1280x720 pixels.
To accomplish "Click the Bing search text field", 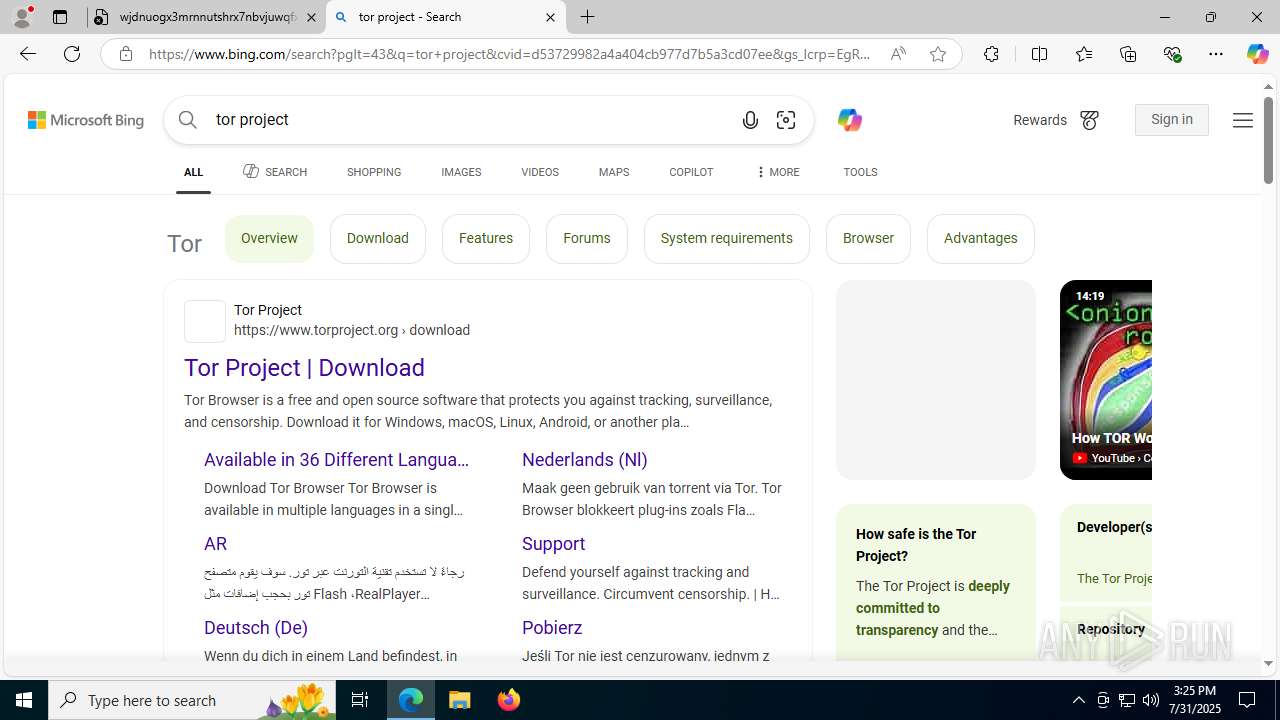I will pyautogui.click(x=470, y=120).
